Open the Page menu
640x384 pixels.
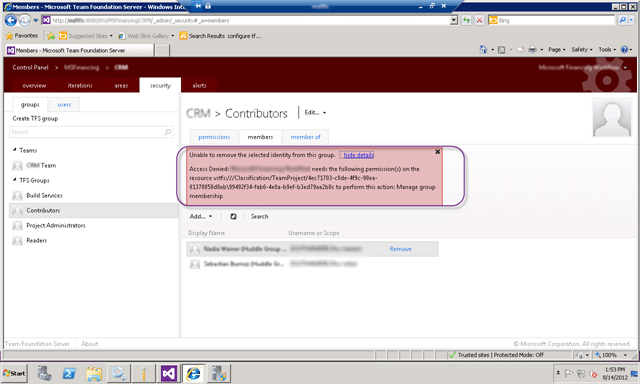pyautogui.click(x=557, y=49)
